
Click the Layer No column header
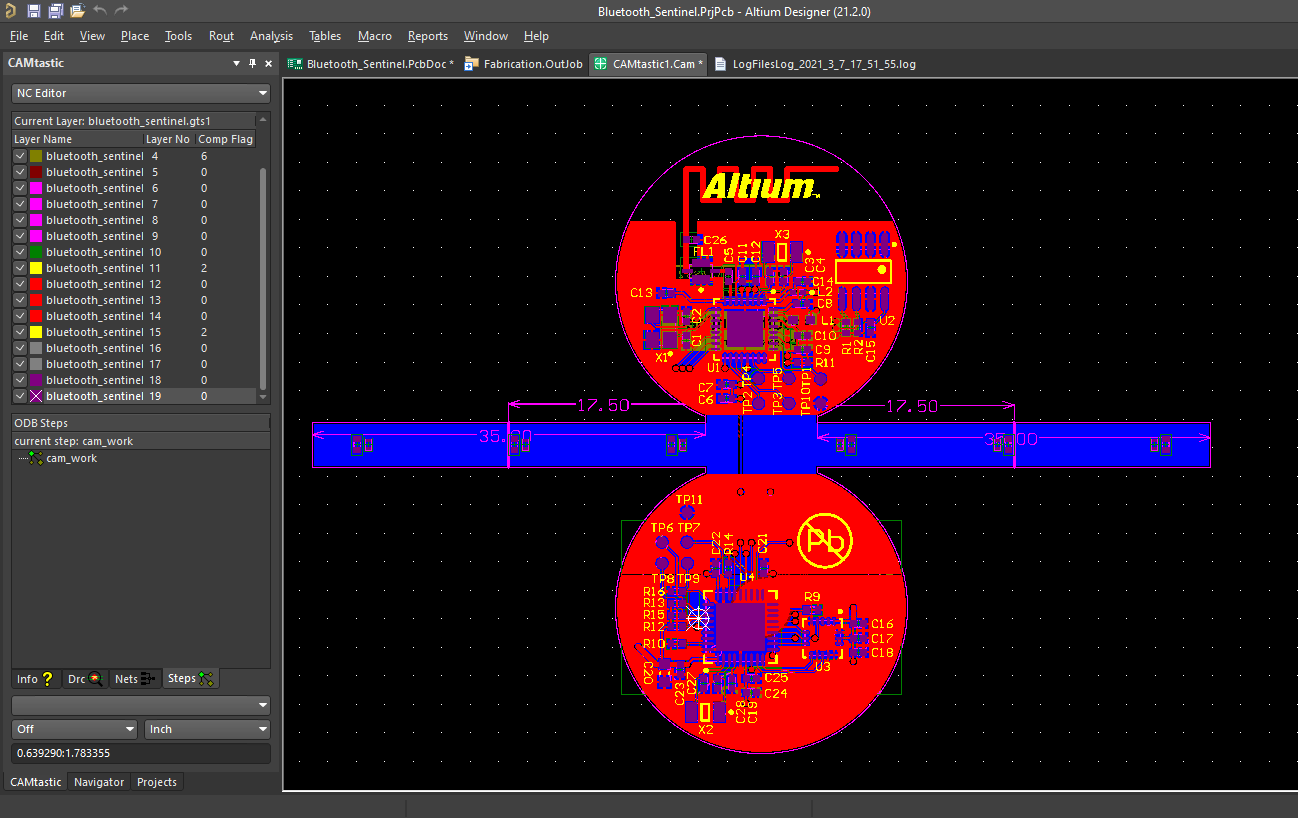pos(169,139)
